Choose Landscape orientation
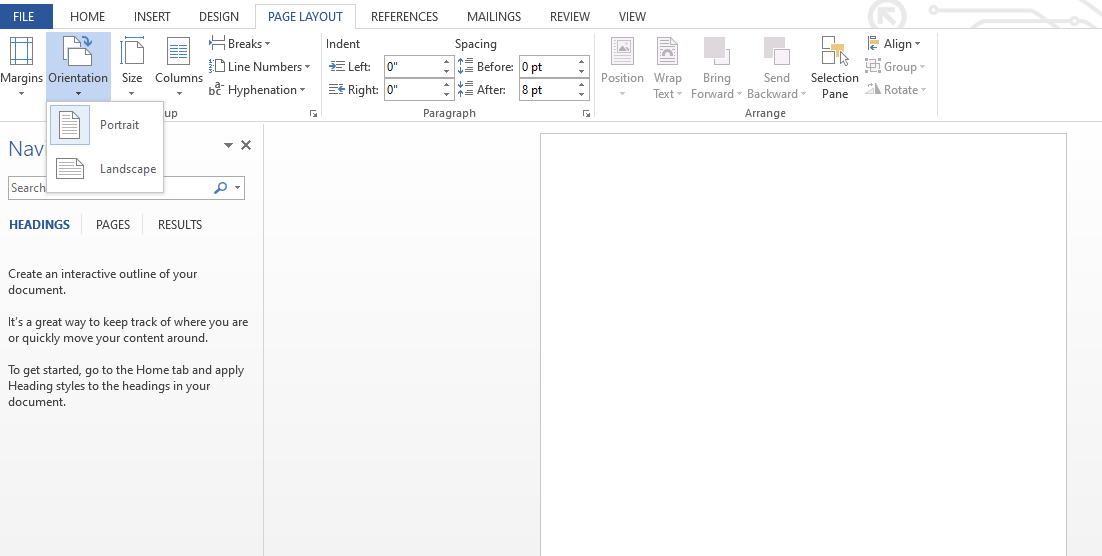The height and width of the screenshot is (556, 1102). (x=105, y=169)
